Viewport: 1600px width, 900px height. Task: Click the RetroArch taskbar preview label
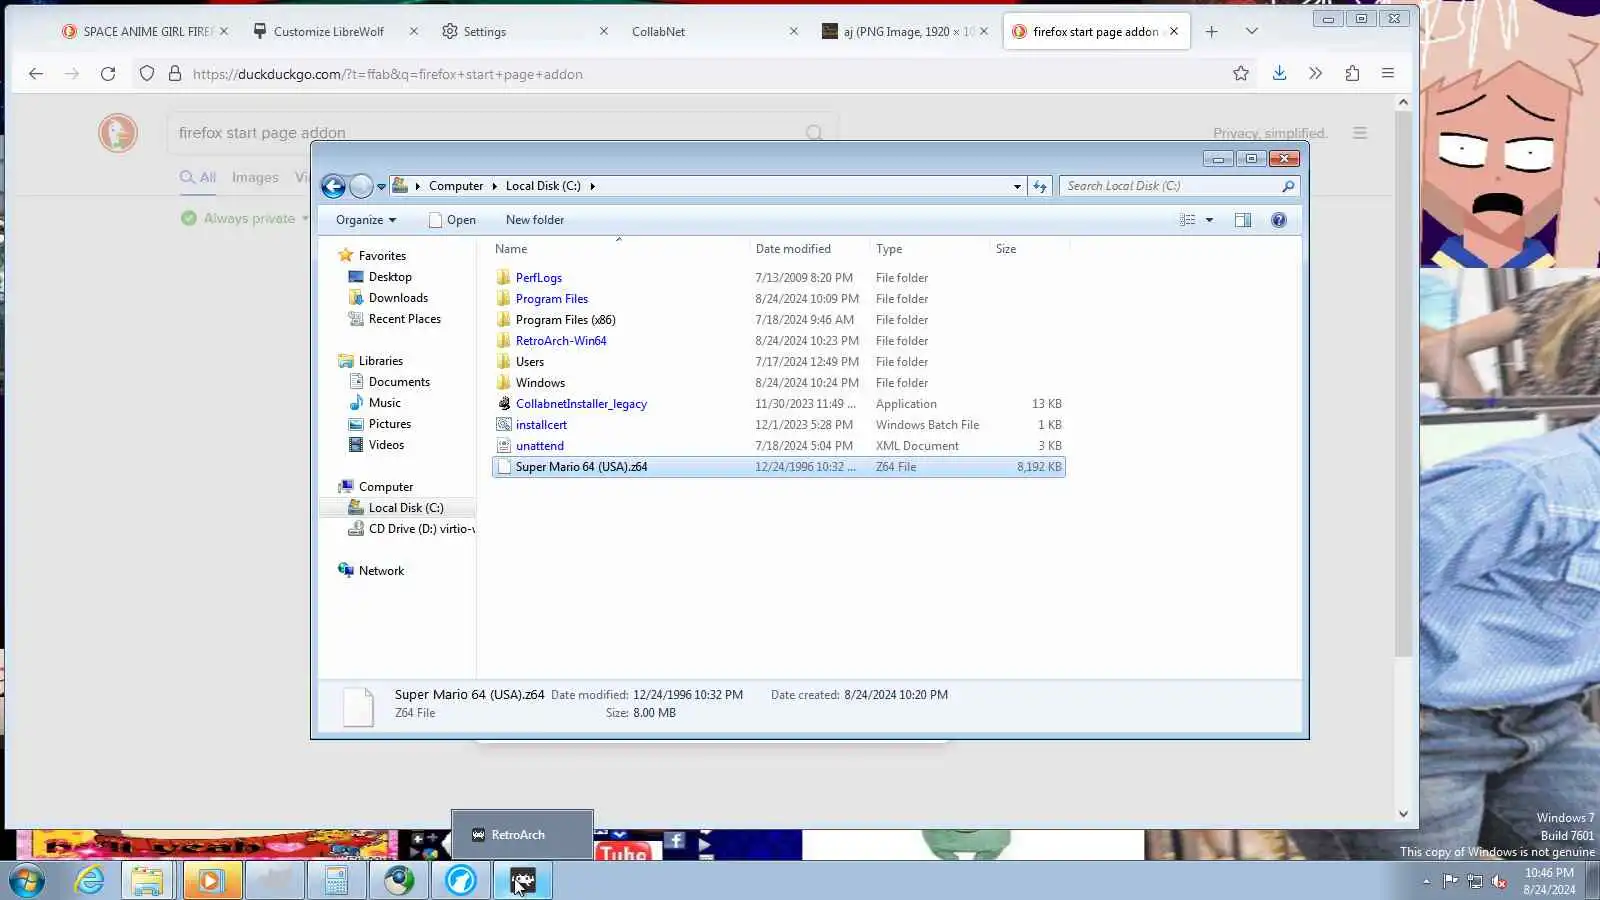click(x=518, y=835)
